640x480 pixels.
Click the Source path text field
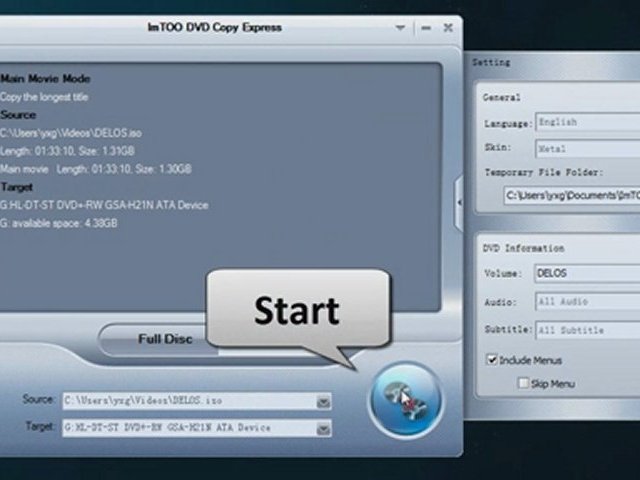[x=187, y=401]
